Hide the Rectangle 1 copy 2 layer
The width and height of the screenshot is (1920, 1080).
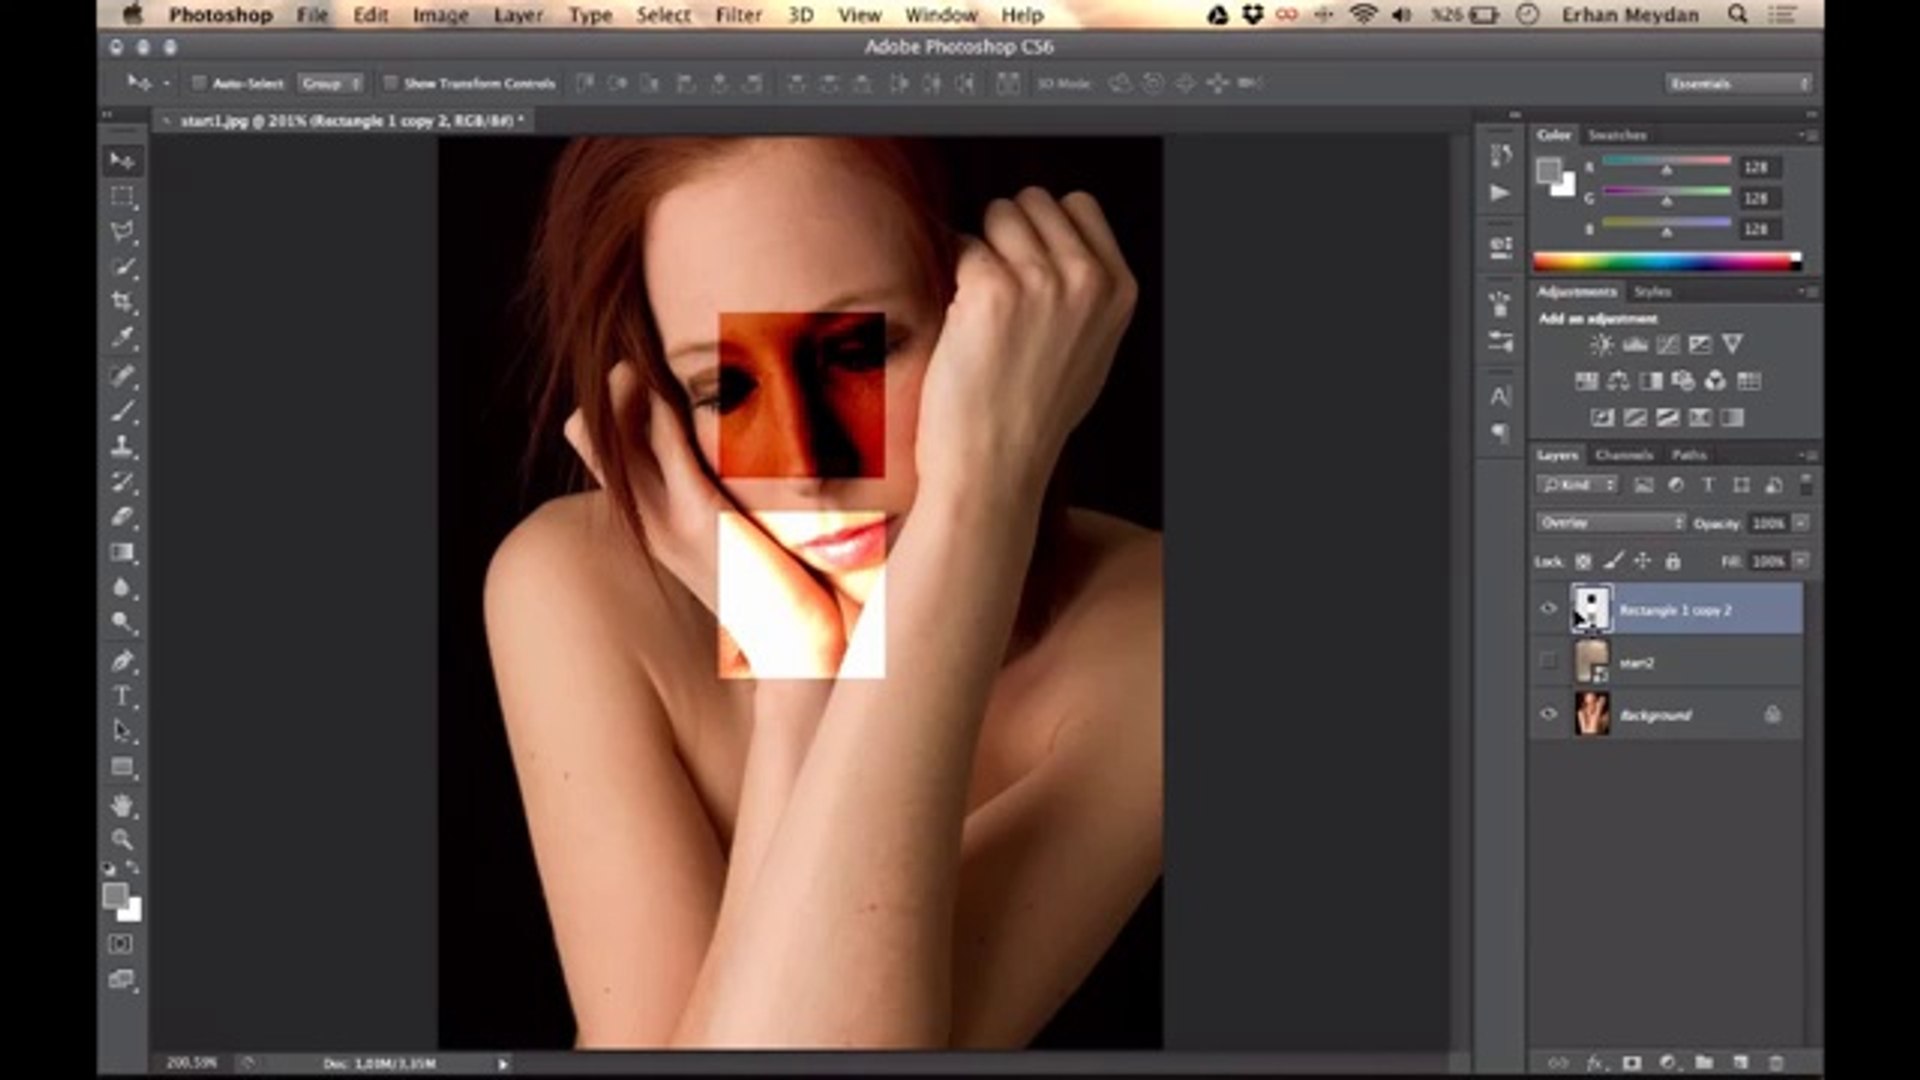(x=1549, y=608)
